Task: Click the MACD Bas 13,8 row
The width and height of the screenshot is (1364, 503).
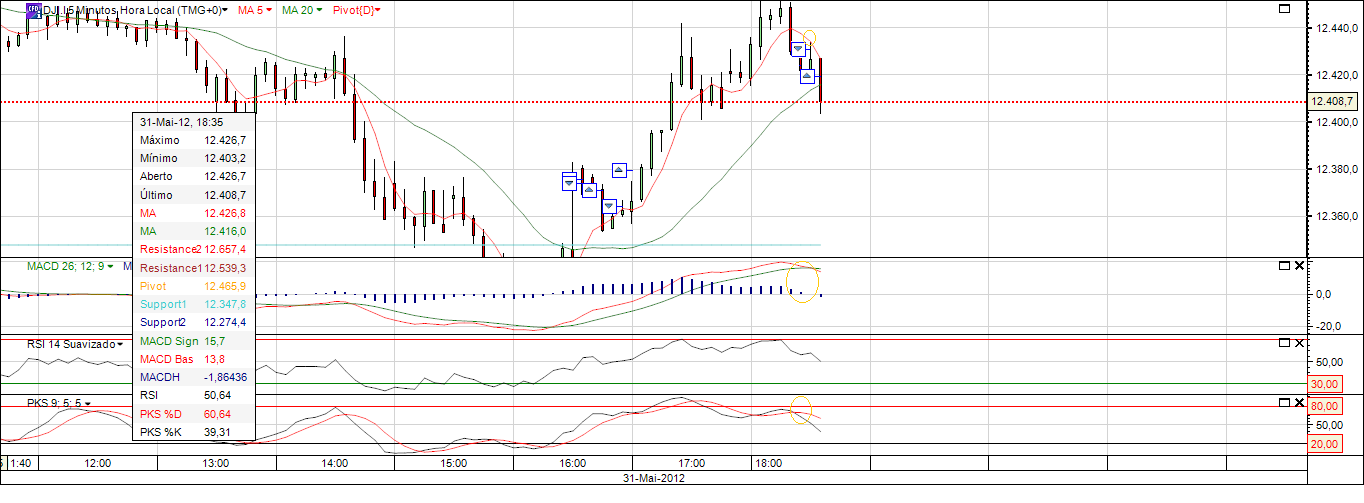Action: [x=194, y=359]
